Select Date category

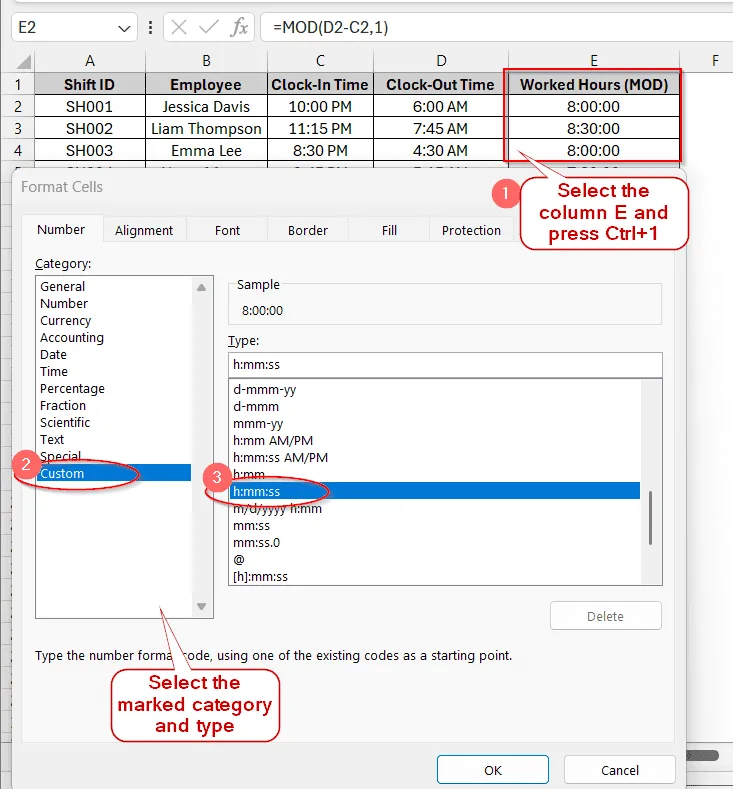coord(115,355)
